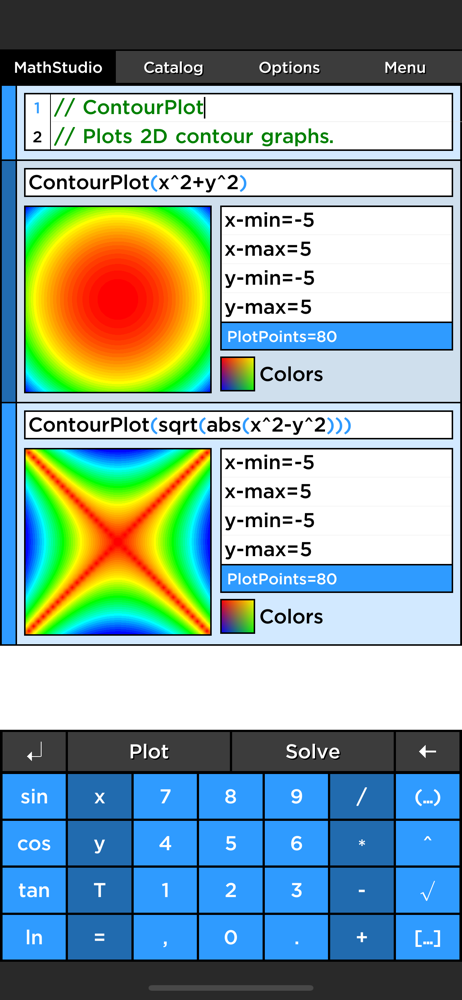Open the Menu tab

(x=405, y=68)
